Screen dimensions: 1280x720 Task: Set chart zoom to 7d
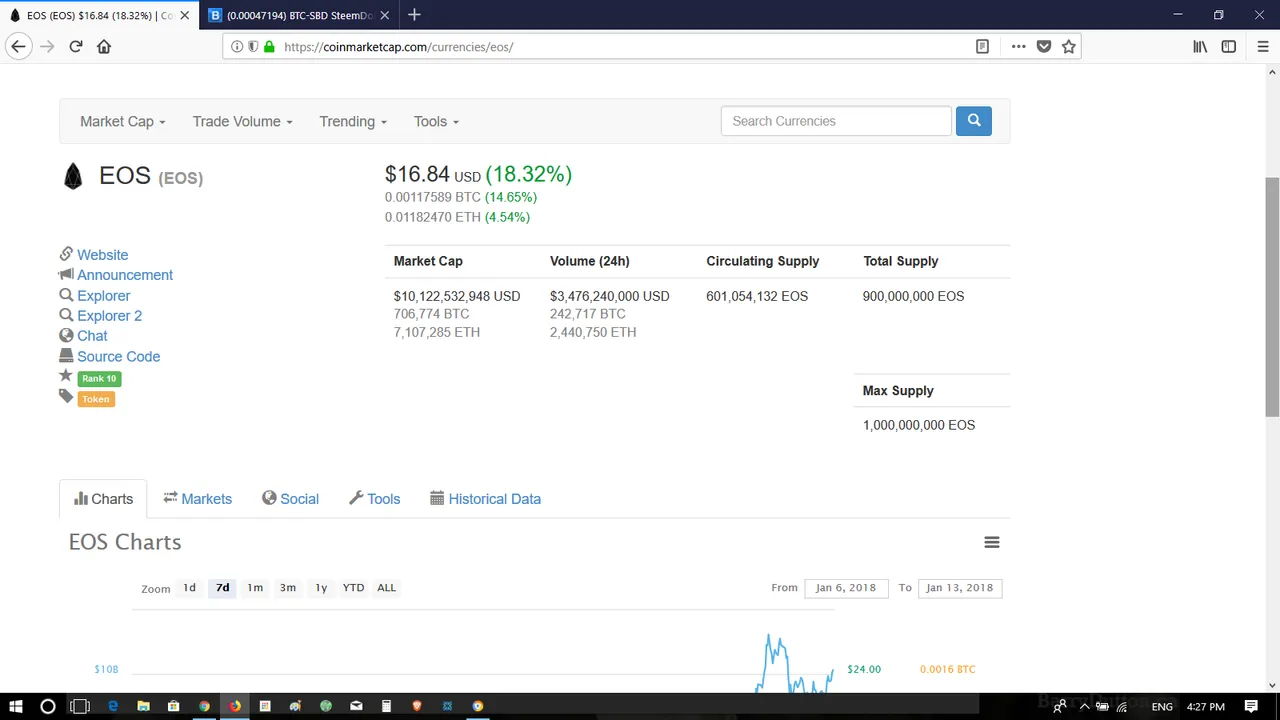[x=222, y=588]
